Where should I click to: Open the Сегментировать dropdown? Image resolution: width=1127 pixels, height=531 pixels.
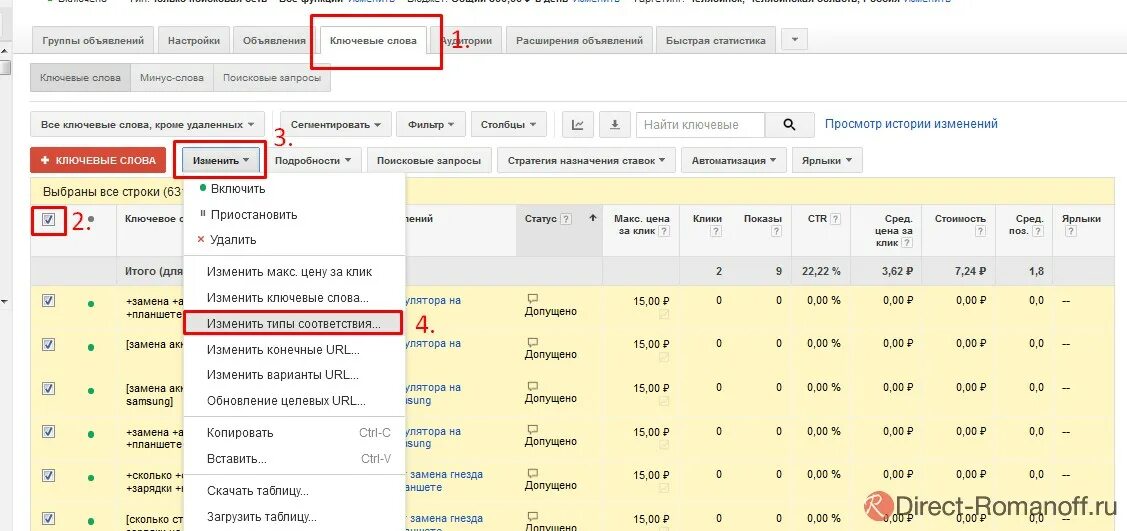pos(336,124)
